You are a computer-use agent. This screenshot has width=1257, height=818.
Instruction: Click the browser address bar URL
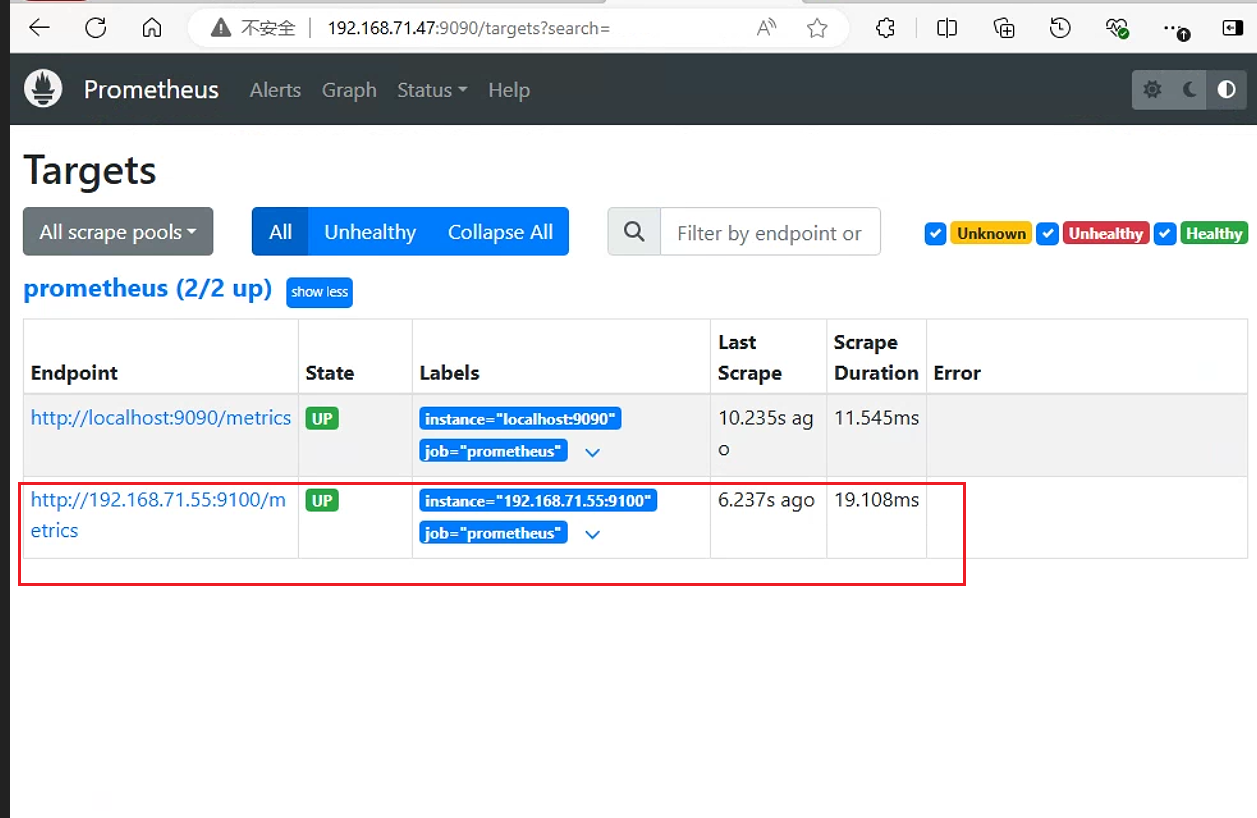pyautogui.click(x=468, y=28)
